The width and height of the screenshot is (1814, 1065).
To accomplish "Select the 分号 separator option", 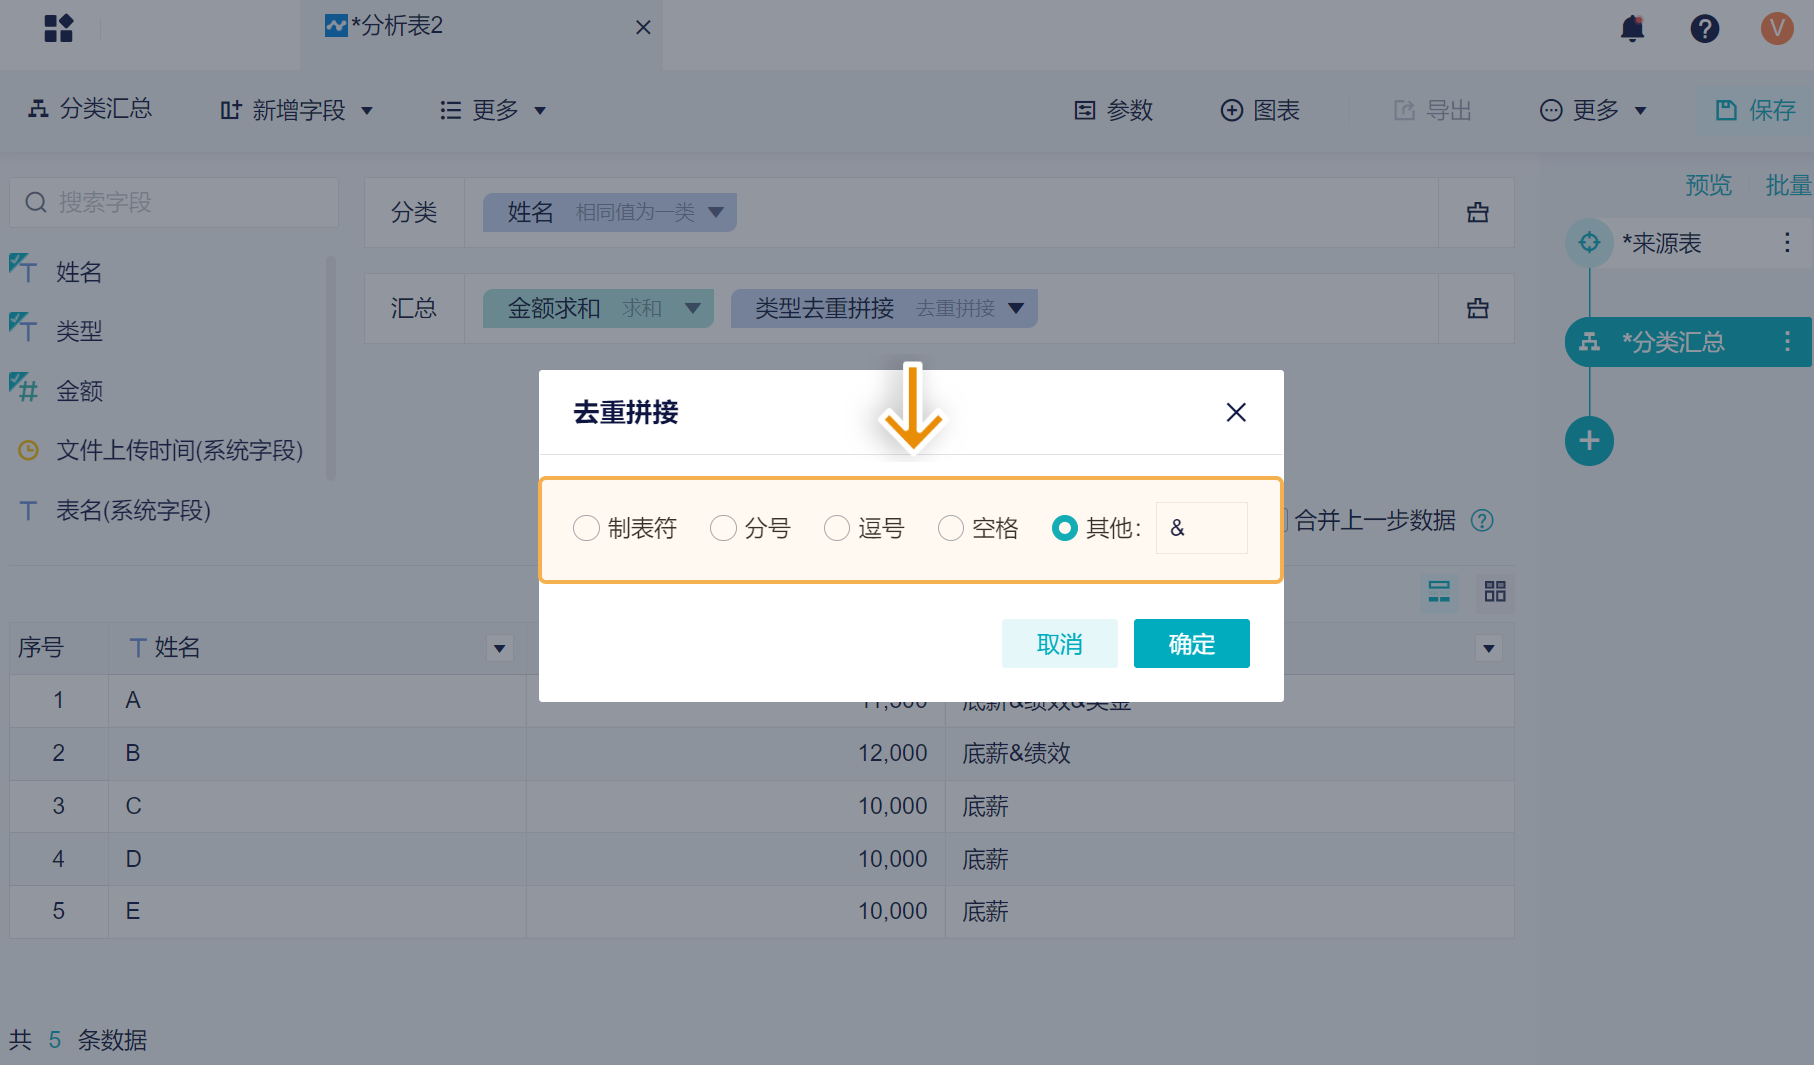I will (723, 528).
